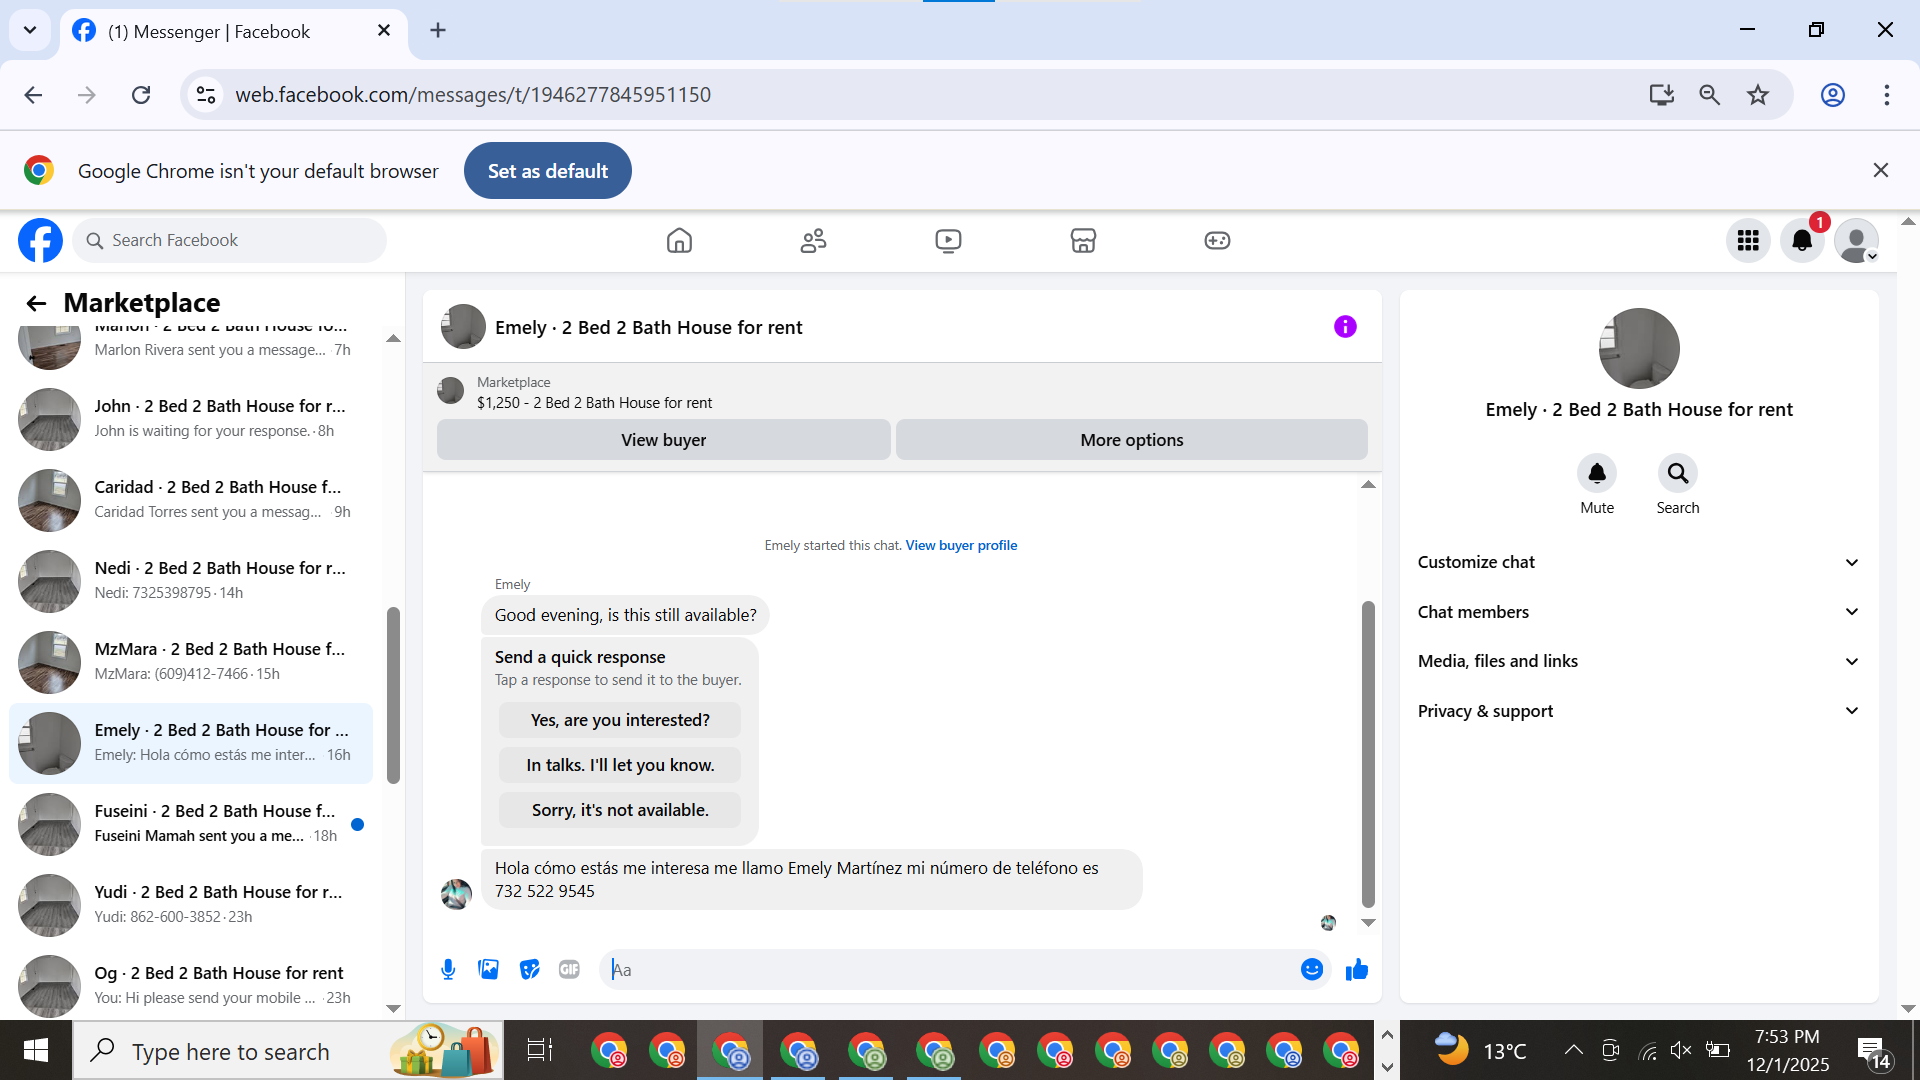Send quick reply 'Sorry, it's not available.'
Viewport: 1920px width, 1080px height.
[x=620, y=810]
